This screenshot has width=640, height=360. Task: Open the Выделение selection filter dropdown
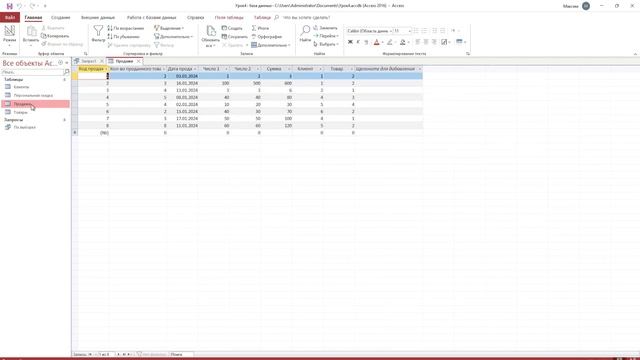(169, 28)
